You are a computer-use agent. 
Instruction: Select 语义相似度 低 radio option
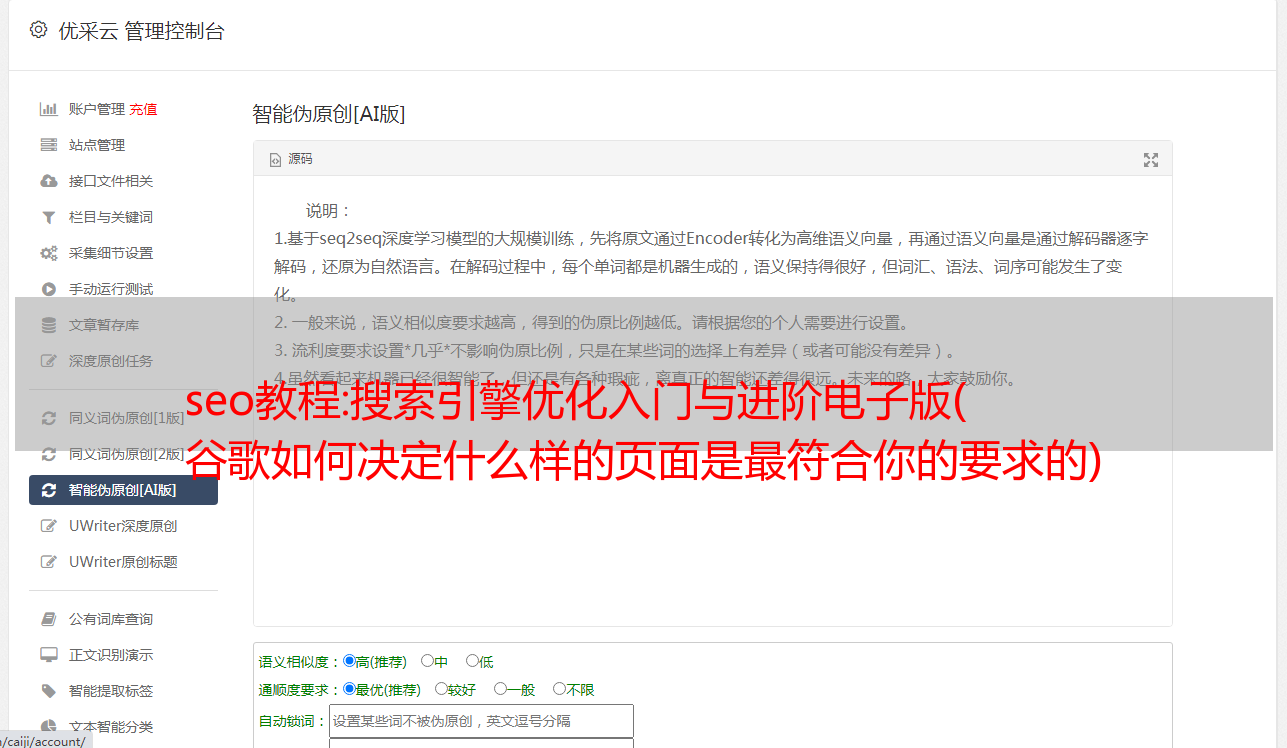pyautogui.click(x=472, y=661)
